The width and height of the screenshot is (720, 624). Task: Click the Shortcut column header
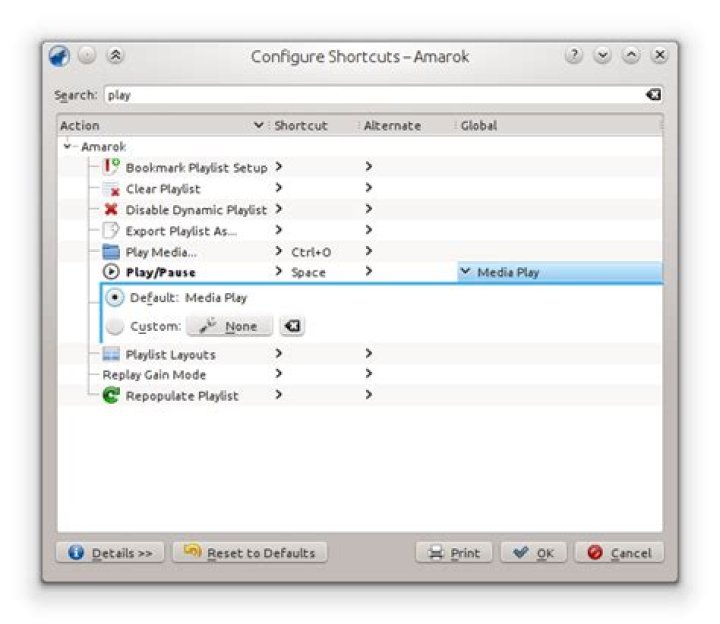point(313,125)
